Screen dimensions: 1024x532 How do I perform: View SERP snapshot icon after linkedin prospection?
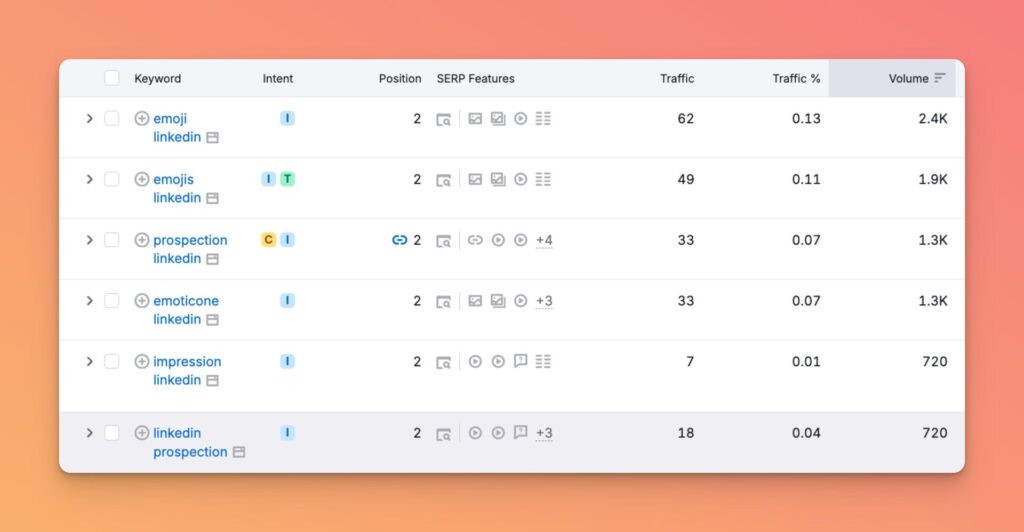coord(239,452)
